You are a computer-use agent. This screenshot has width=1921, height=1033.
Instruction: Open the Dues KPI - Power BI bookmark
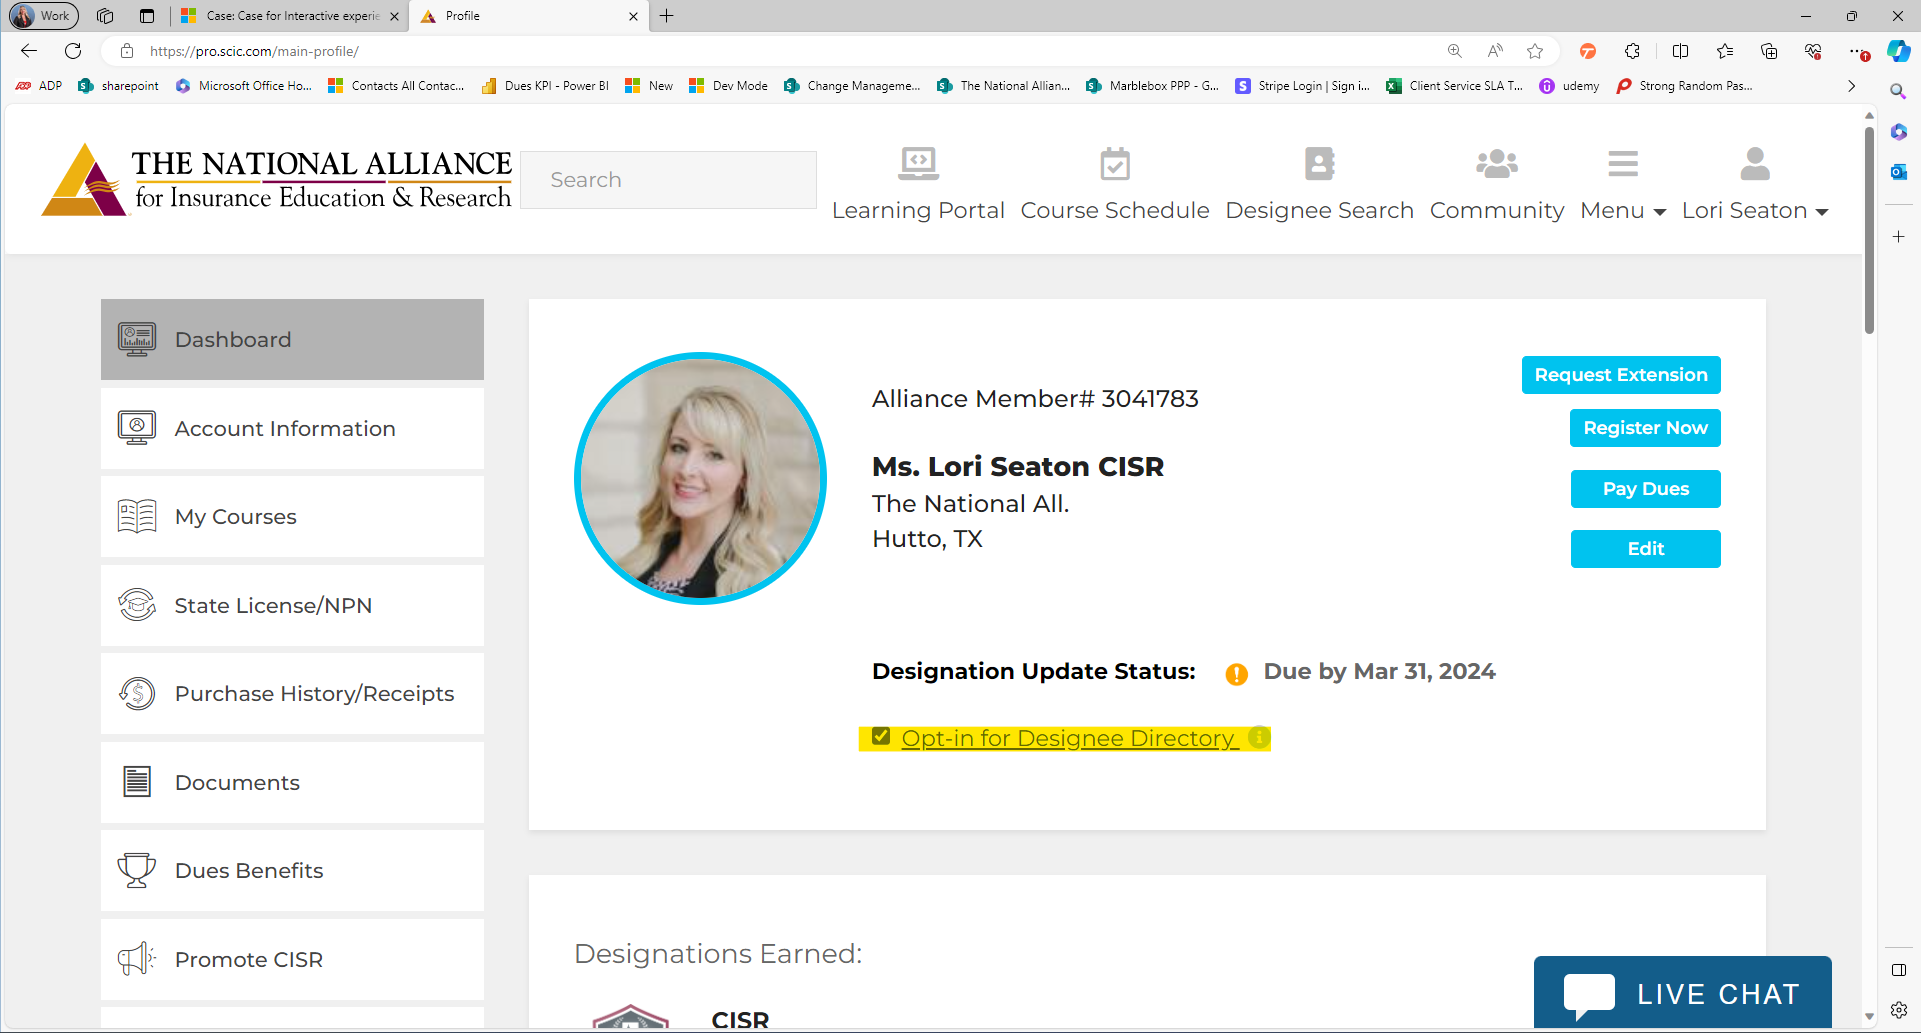tap(545, 86)
